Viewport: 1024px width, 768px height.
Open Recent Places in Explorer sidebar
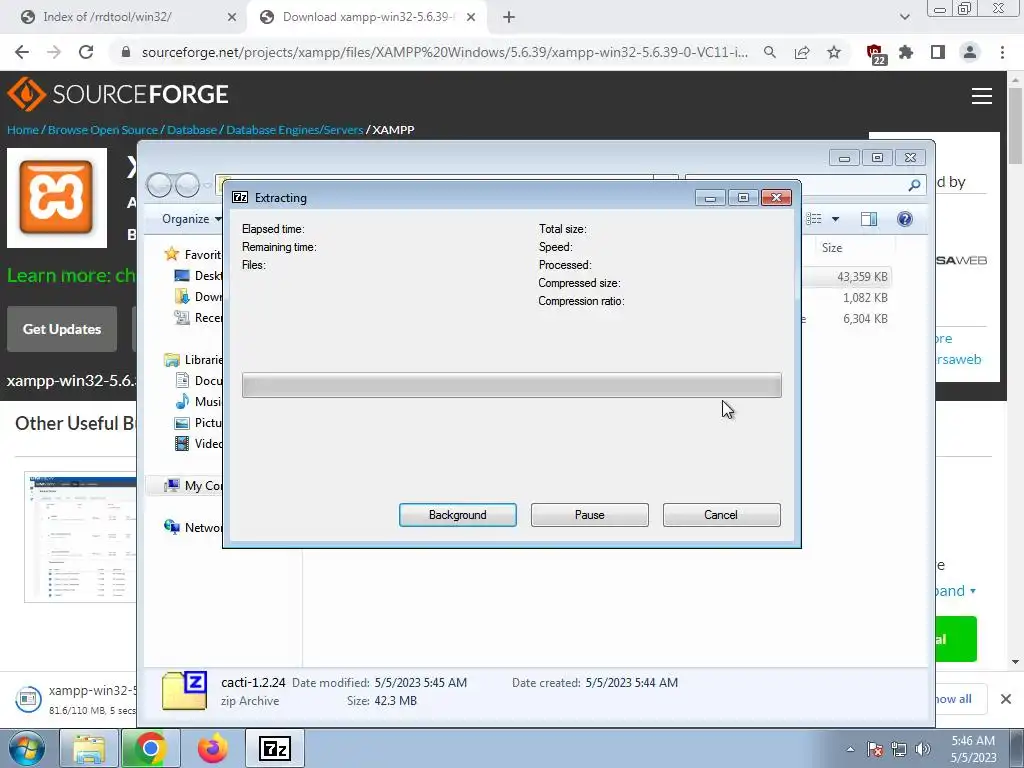click(x=199, y=317)
